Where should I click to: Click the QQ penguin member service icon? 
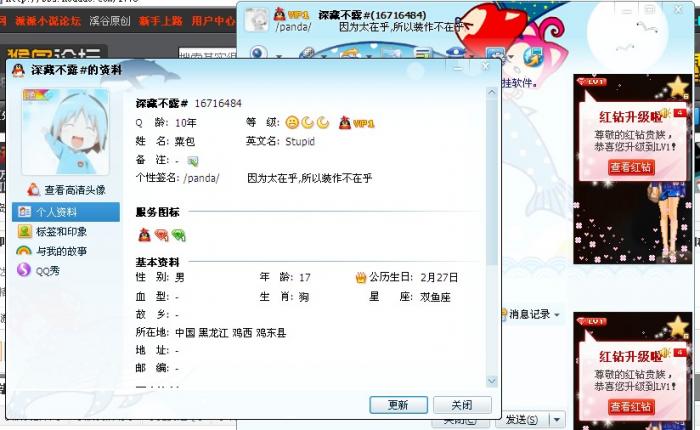point(144,234)
